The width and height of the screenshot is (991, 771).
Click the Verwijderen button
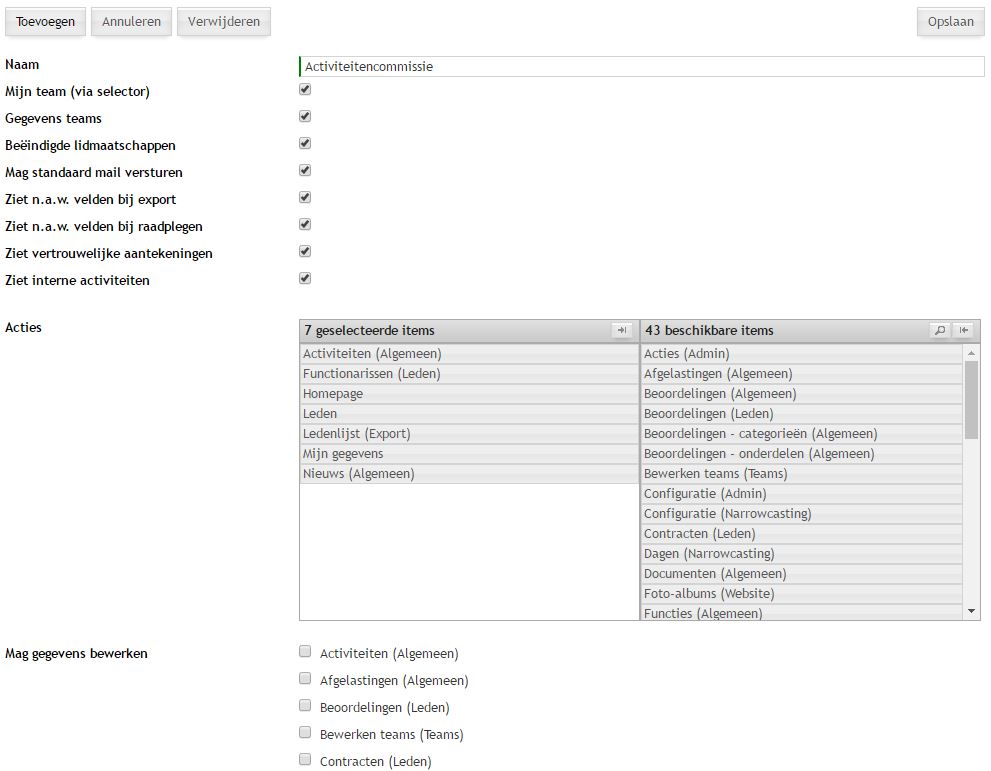point(223,22)
